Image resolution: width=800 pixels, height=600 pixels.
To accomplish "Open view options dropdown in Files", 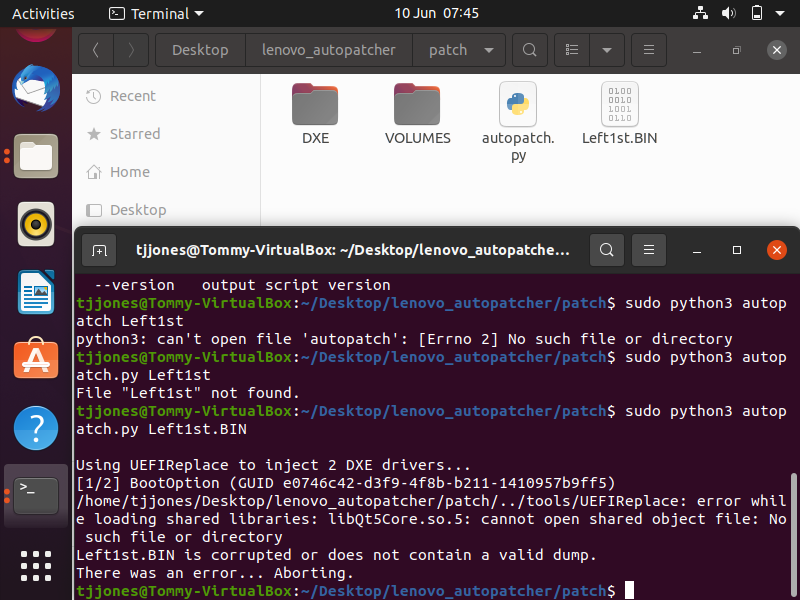I will pos(607,50).
